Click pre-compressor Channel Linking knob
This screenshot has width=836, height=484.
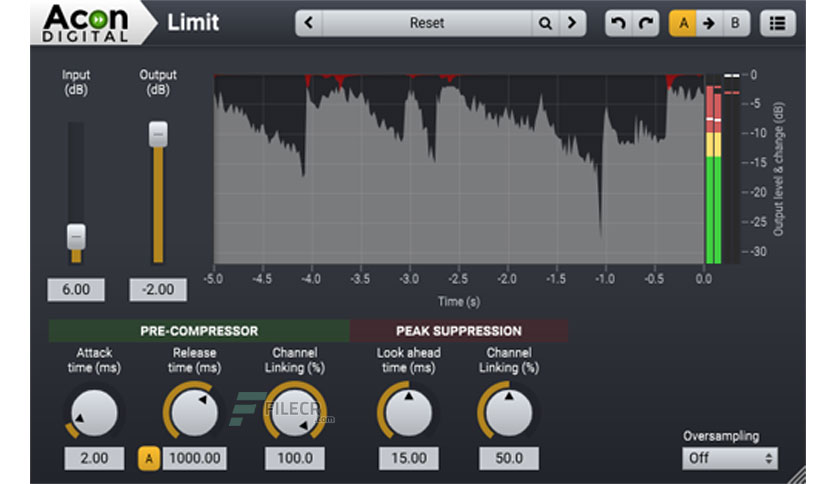pos(295,413)
